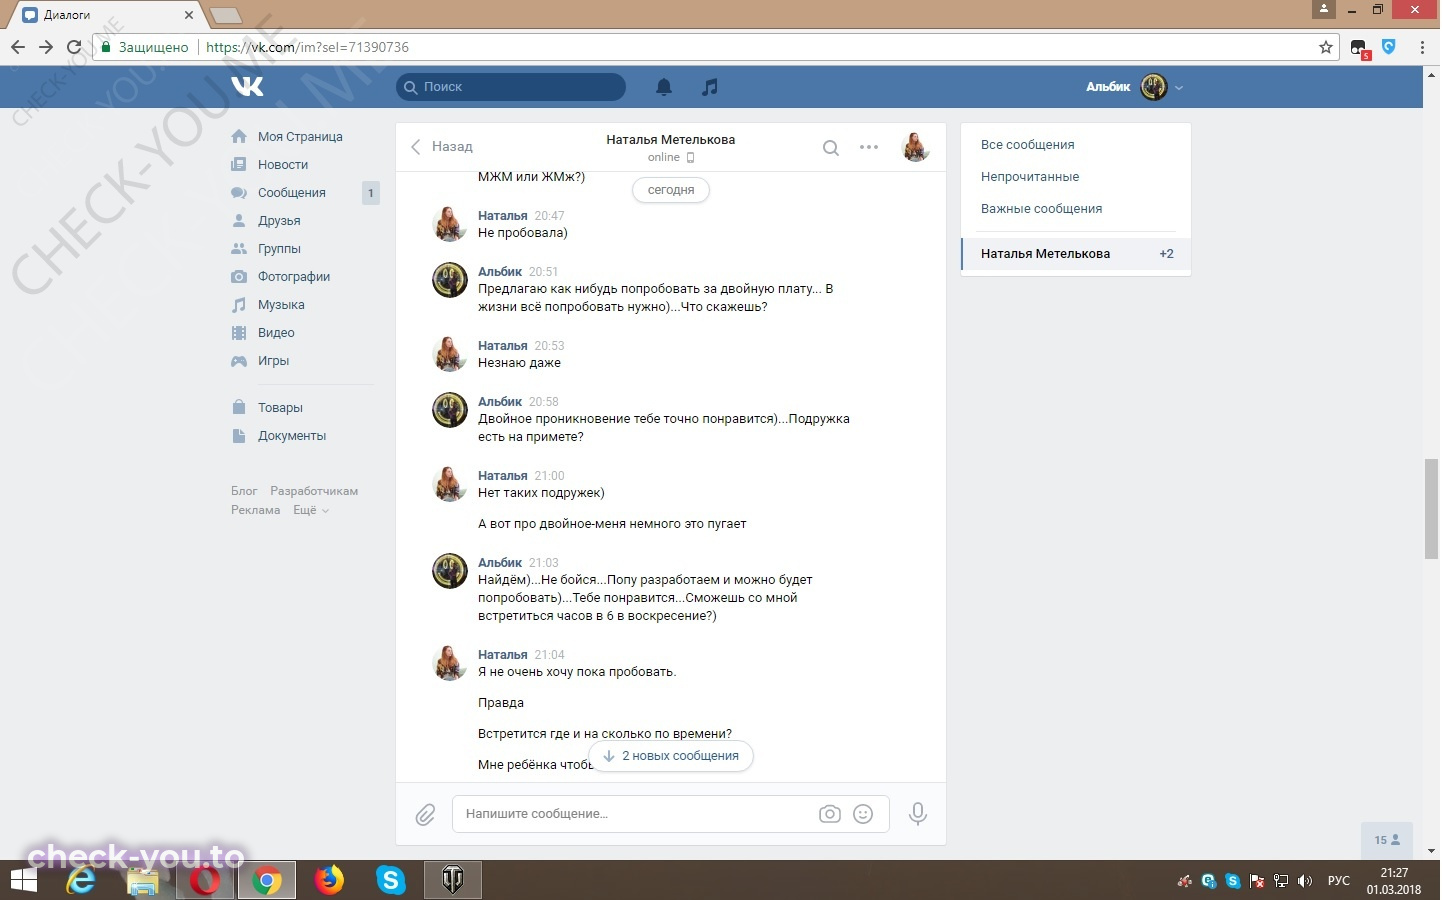The height and width of the screenshot is (900, 1442).
Task: Click the volume speaker tray icon
Action: (x=1304, y=881)
